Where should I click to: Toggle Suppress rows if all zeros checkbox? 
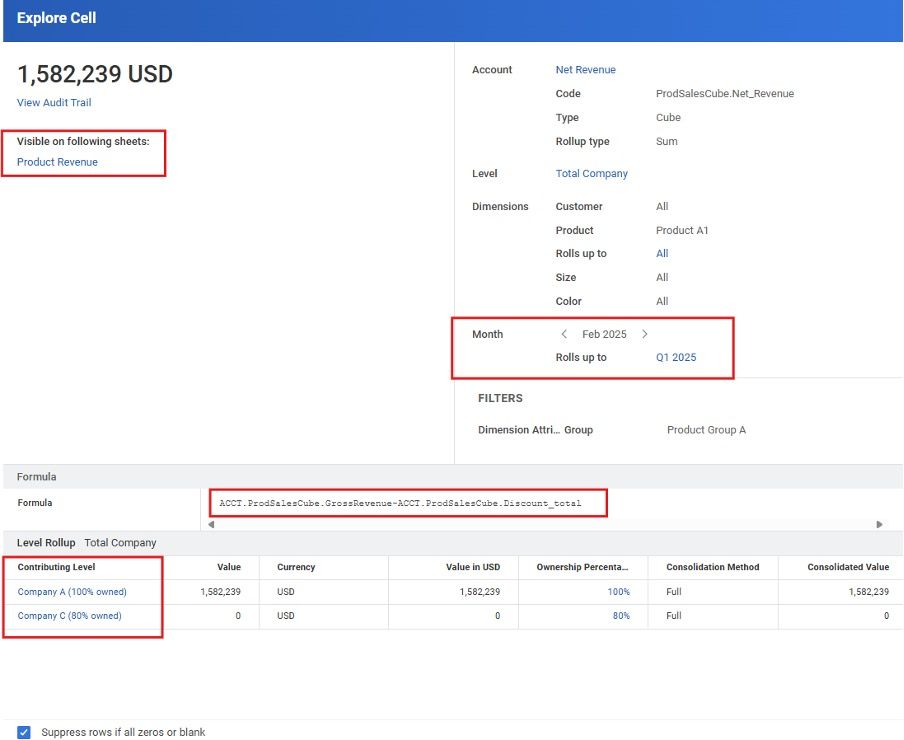[24, 732]
